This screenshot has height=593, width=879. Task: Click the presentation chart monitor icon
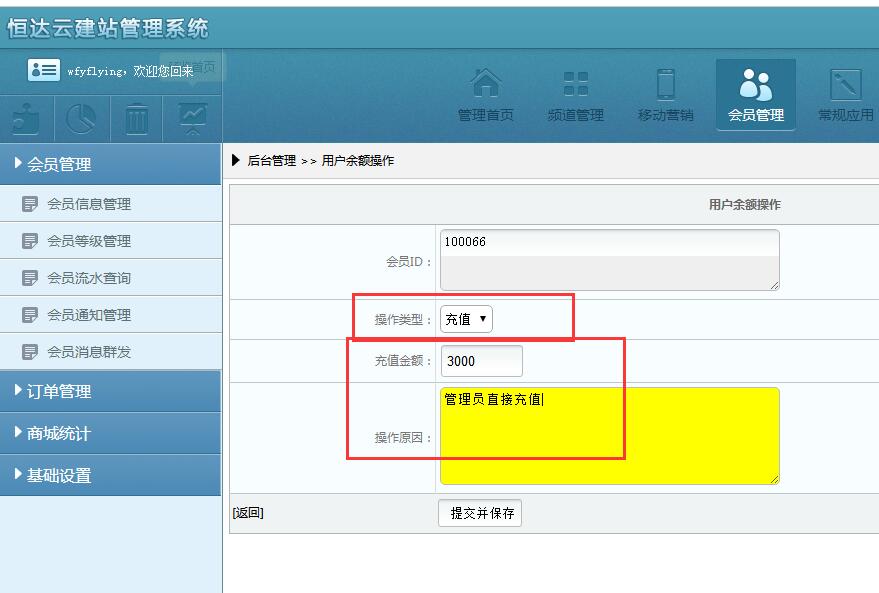click(x=192, y=119)
